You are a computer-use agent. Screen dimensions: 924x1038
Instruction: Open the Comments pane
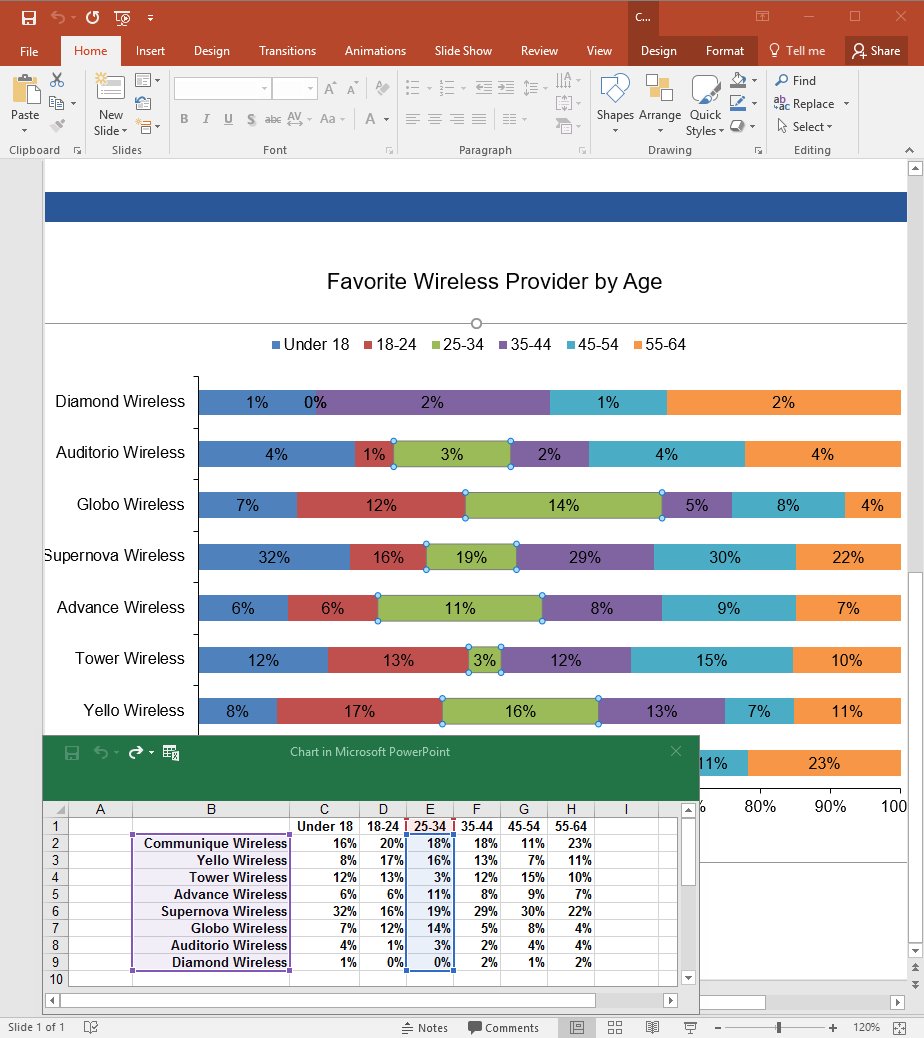503,1027
